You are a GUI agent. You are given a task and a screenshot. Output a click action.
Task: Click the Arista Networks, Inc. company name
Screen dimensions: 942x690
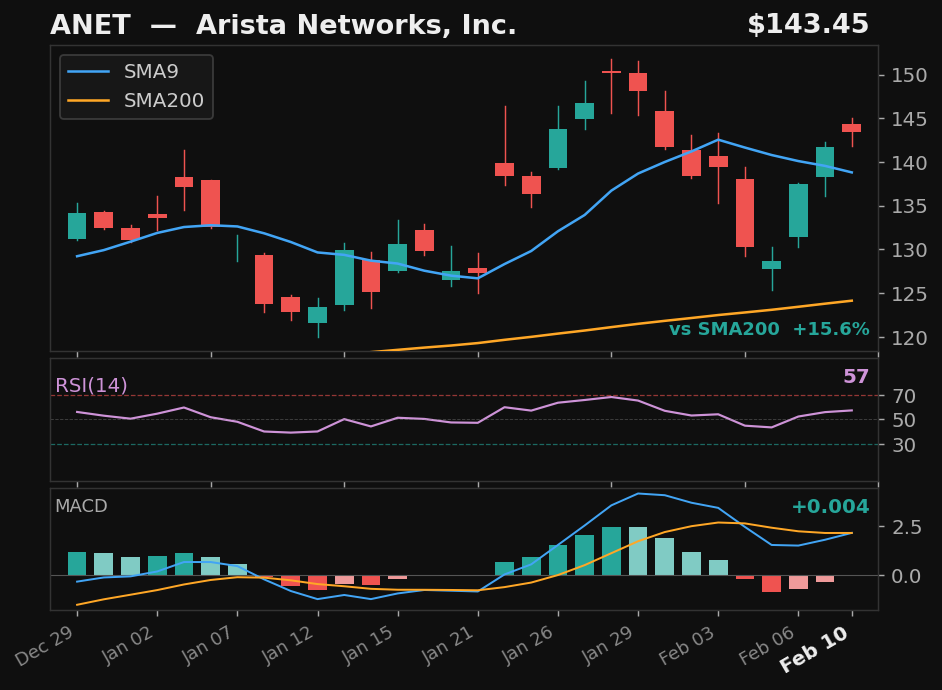356,25
